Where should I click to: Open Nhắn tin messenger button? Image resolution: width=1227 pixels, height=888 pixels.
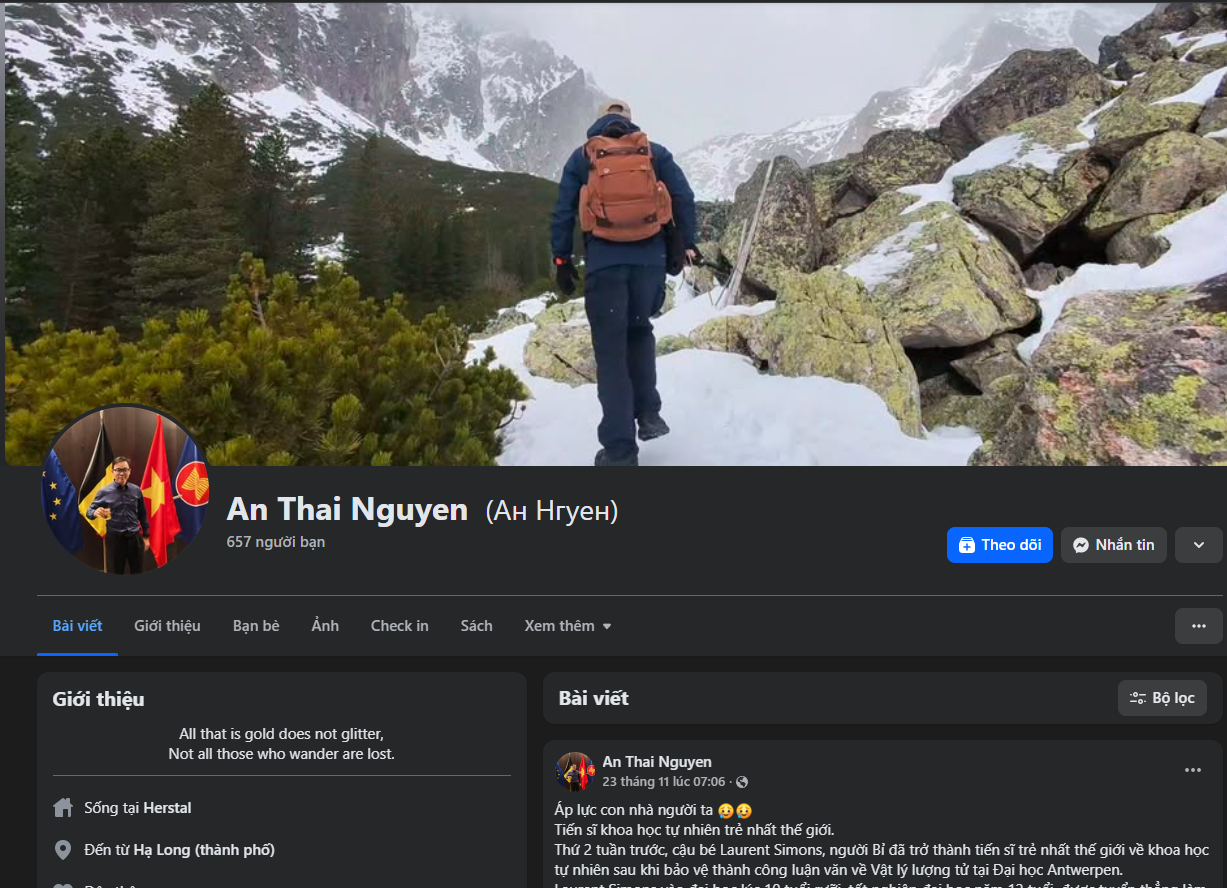[x=1113, y=545]
